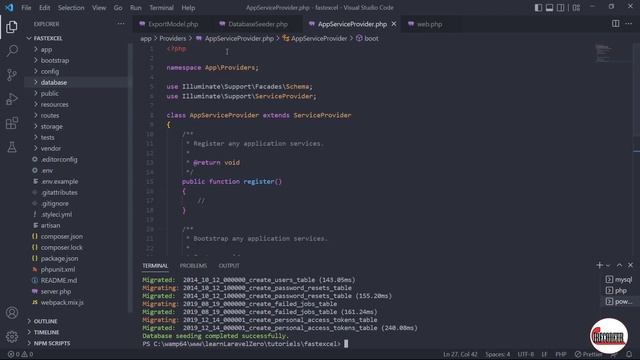
Task: Click the Prettier status bar item
Action: click(588, 354)
